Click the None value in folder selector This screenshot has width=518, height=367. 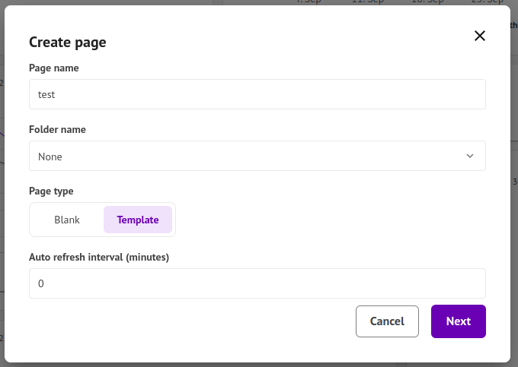coord(50,157)
